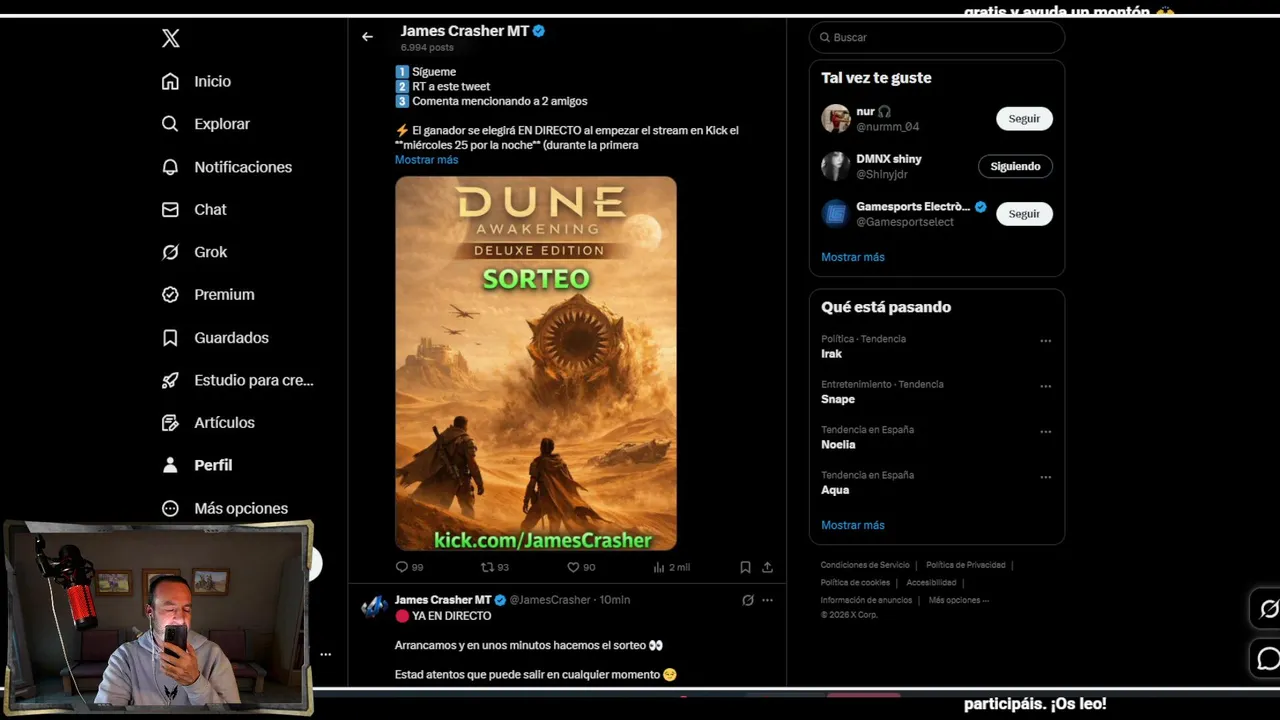Open options for Irak trend
This screenshot has height=720, width=1280.
tap(1045, 341)
